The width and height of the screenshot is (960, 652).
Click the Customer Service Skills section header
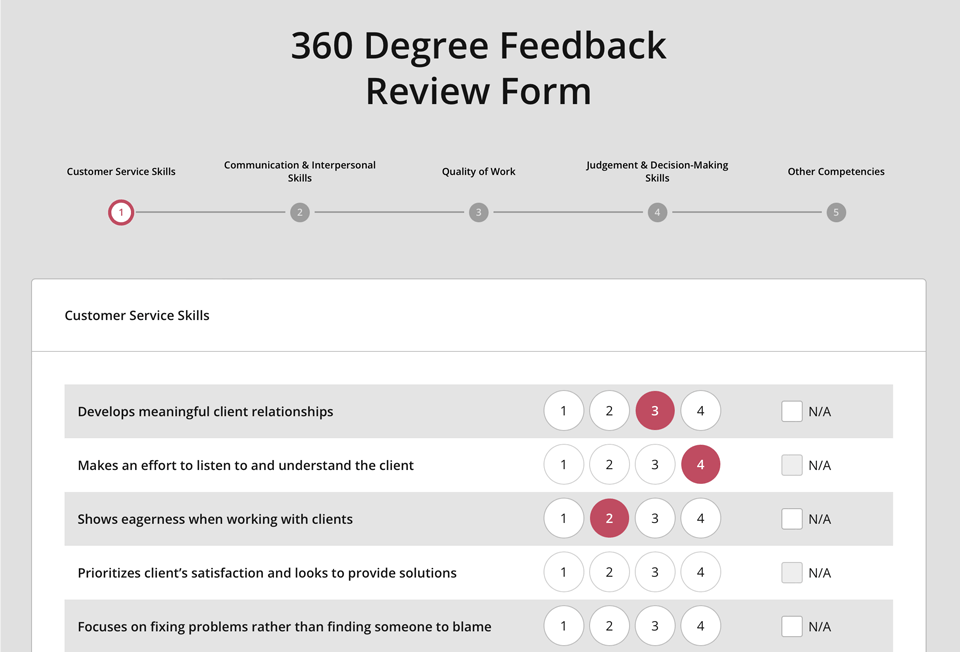[137, 315]
